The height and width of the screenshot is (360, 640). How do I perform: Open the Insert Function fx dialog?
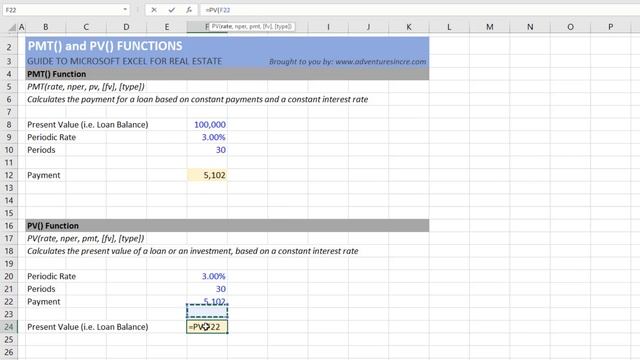point(189,10)
